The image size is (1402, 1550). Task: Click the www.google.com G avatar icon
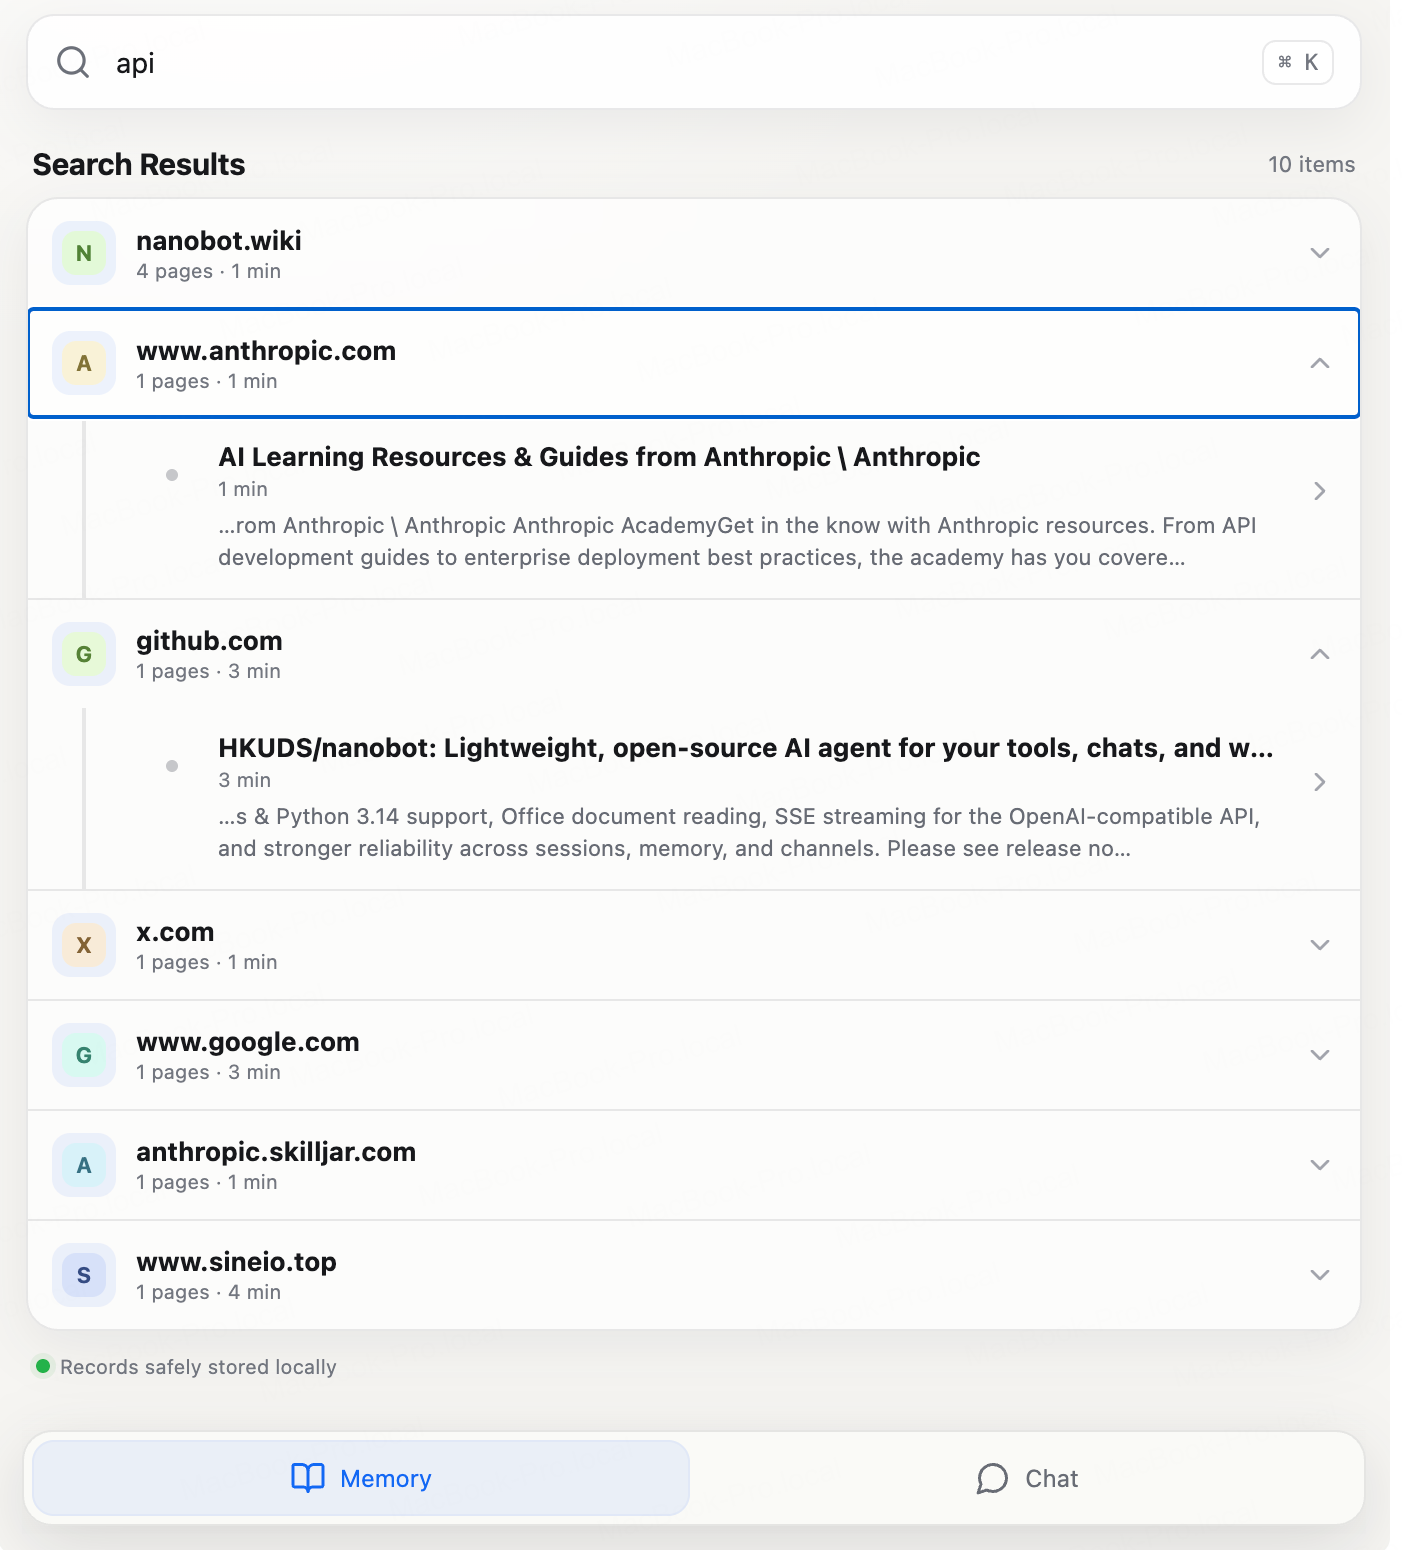point(84,1055)
